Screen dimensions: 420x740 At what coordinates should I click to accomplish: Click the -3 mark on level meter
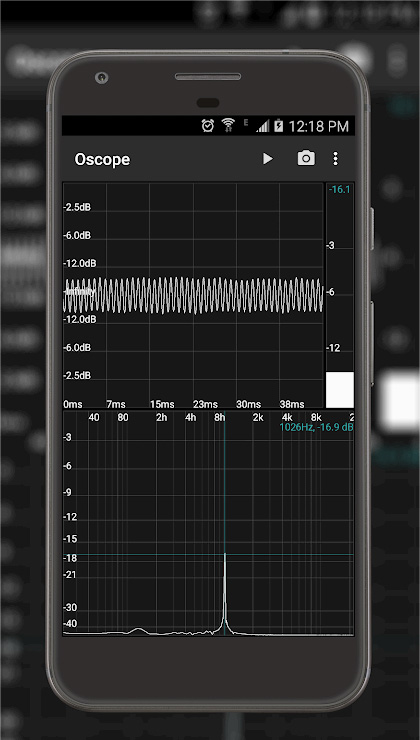330,245
